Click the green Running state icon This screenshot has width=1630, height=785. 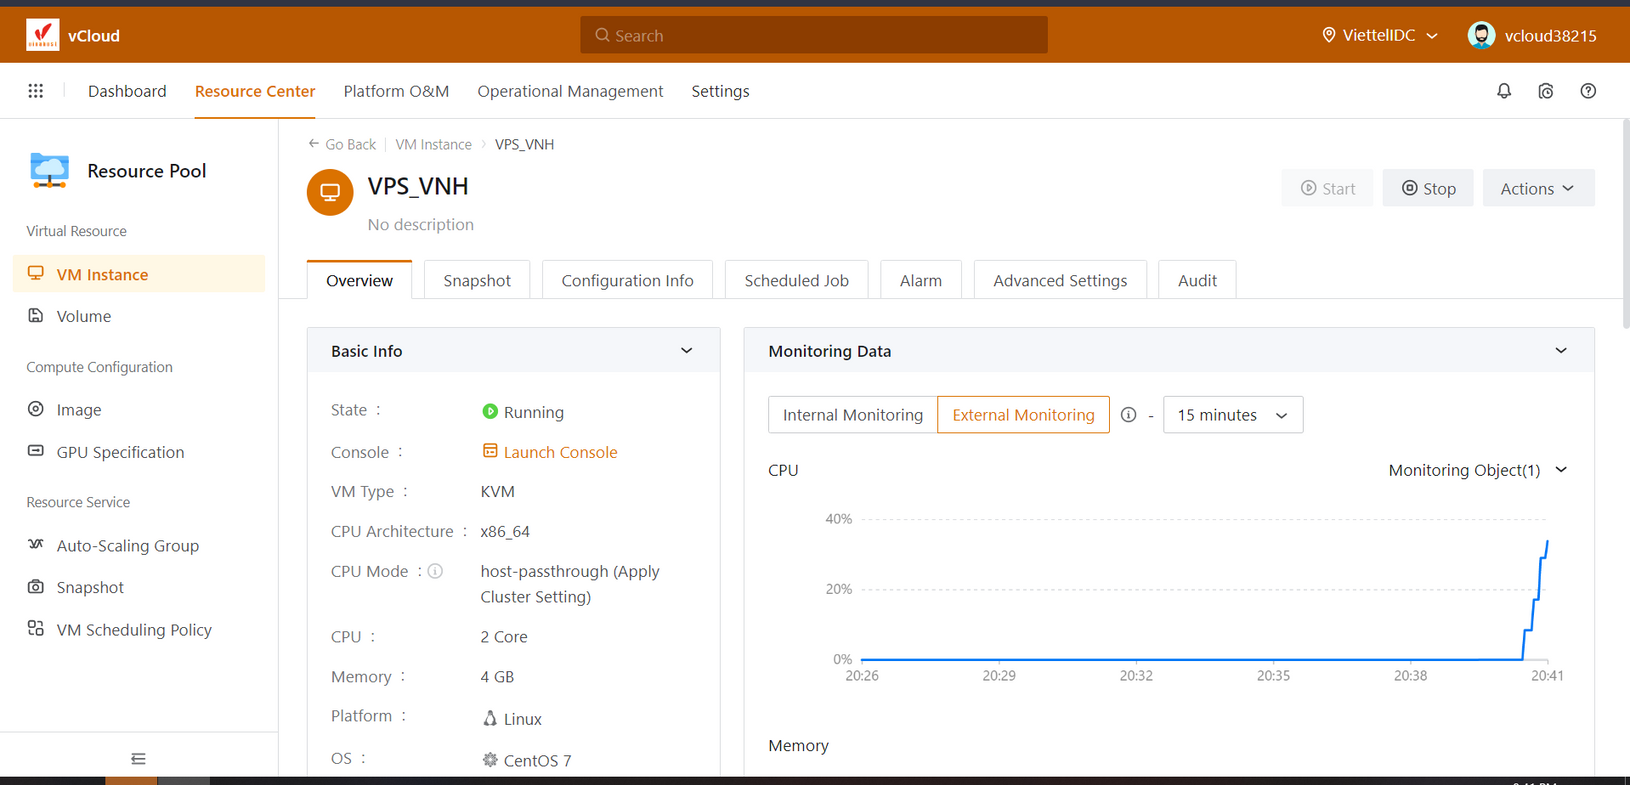tap(490, 411)
